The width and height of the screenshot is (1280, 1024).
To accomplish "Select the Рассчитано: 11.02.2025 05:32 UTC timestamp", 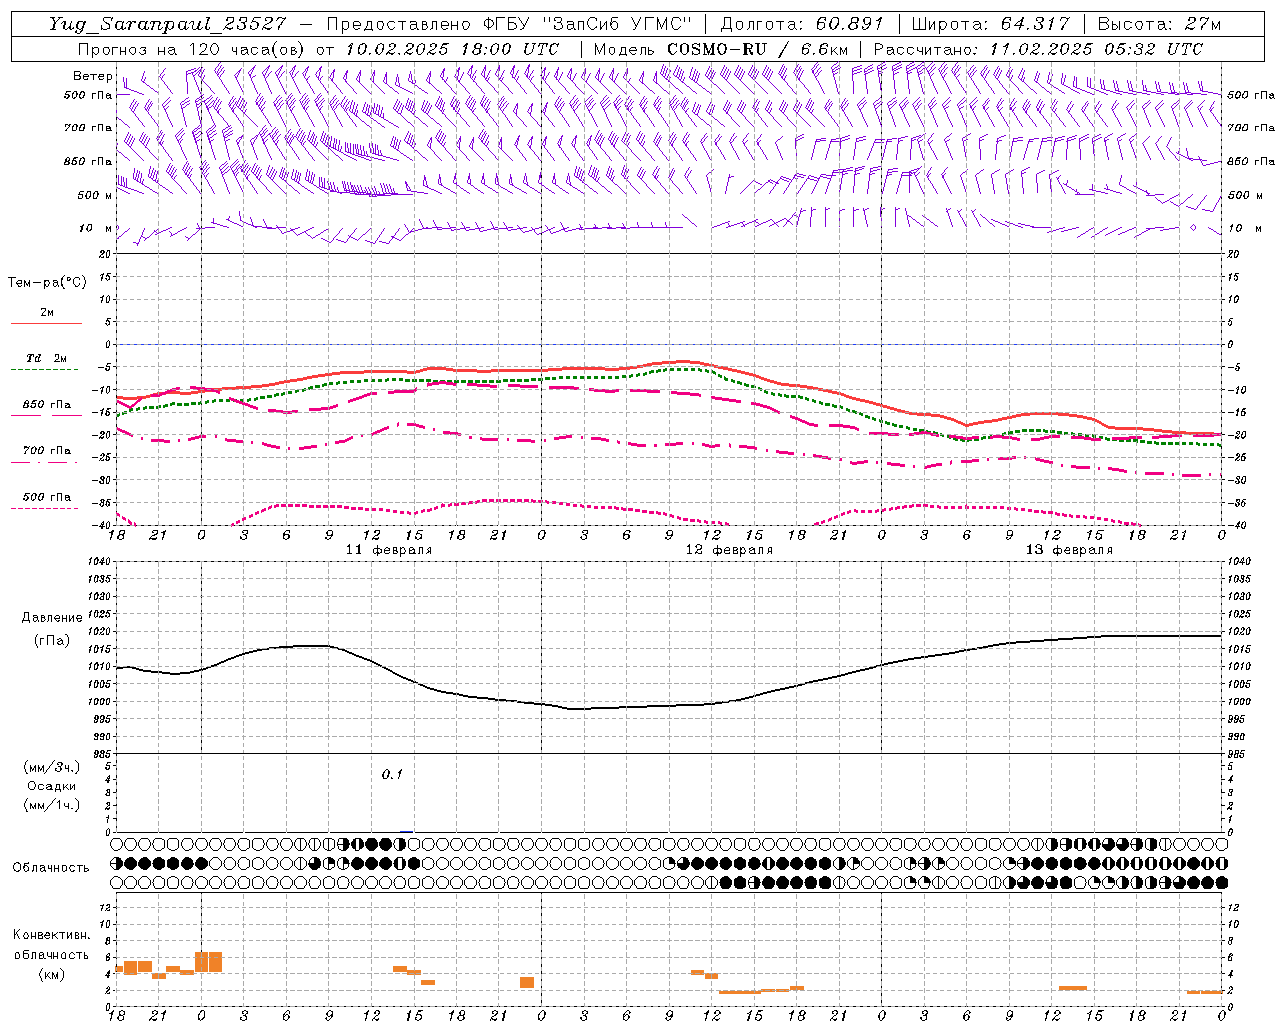I will coord(1038,49).
